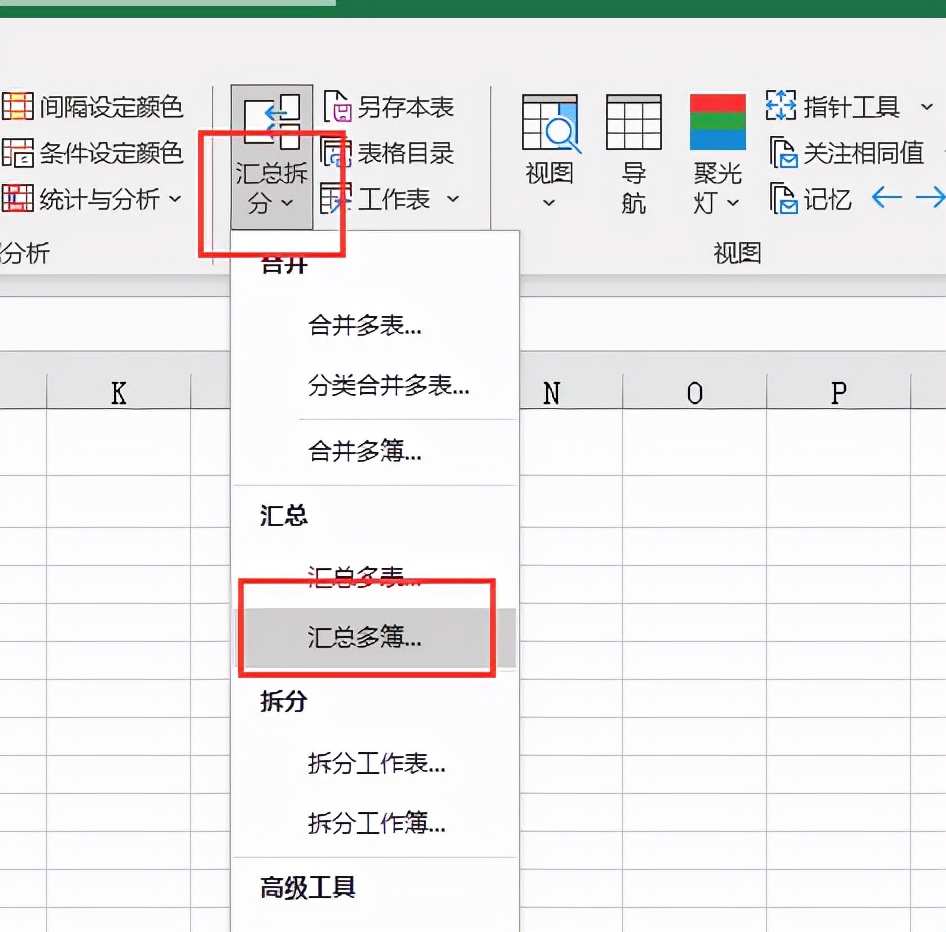Screen dimensions: 946x932
Task: Click the 汇总拆分 split button icon
Action: 271,121
